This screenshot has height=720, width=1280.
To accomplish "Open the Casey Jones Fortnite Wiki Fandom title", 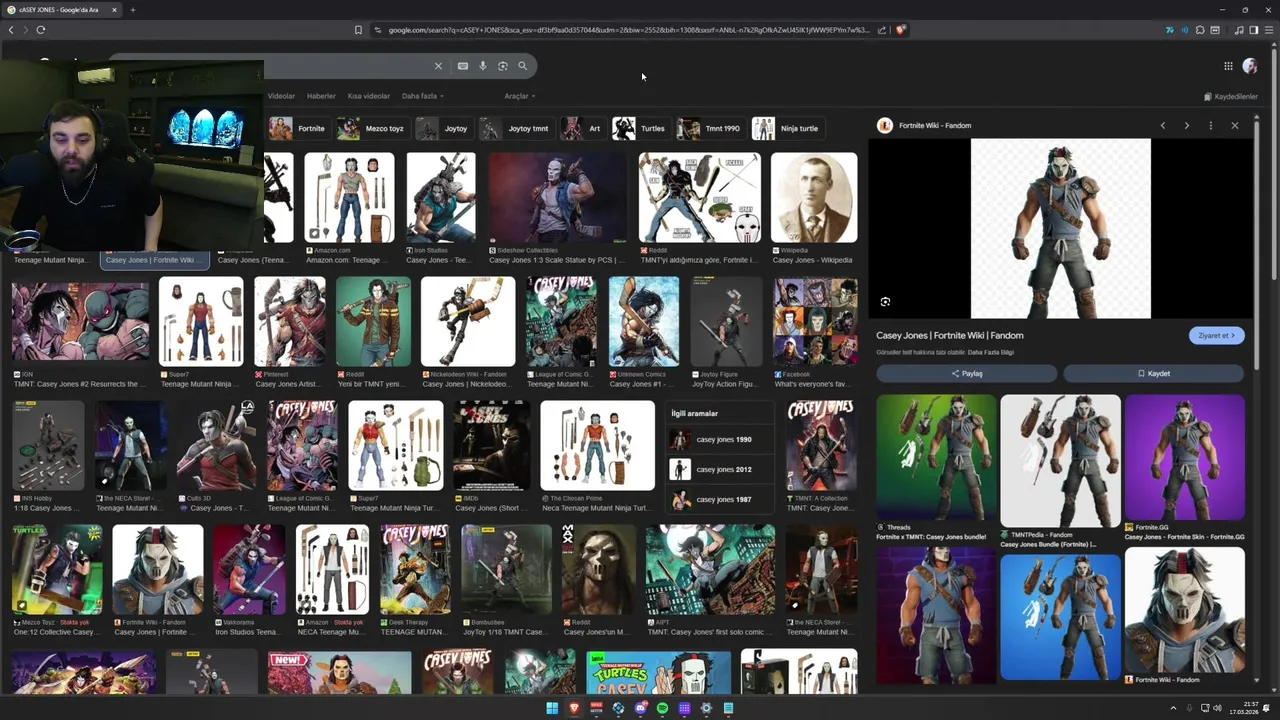I will tap(950, 336).
